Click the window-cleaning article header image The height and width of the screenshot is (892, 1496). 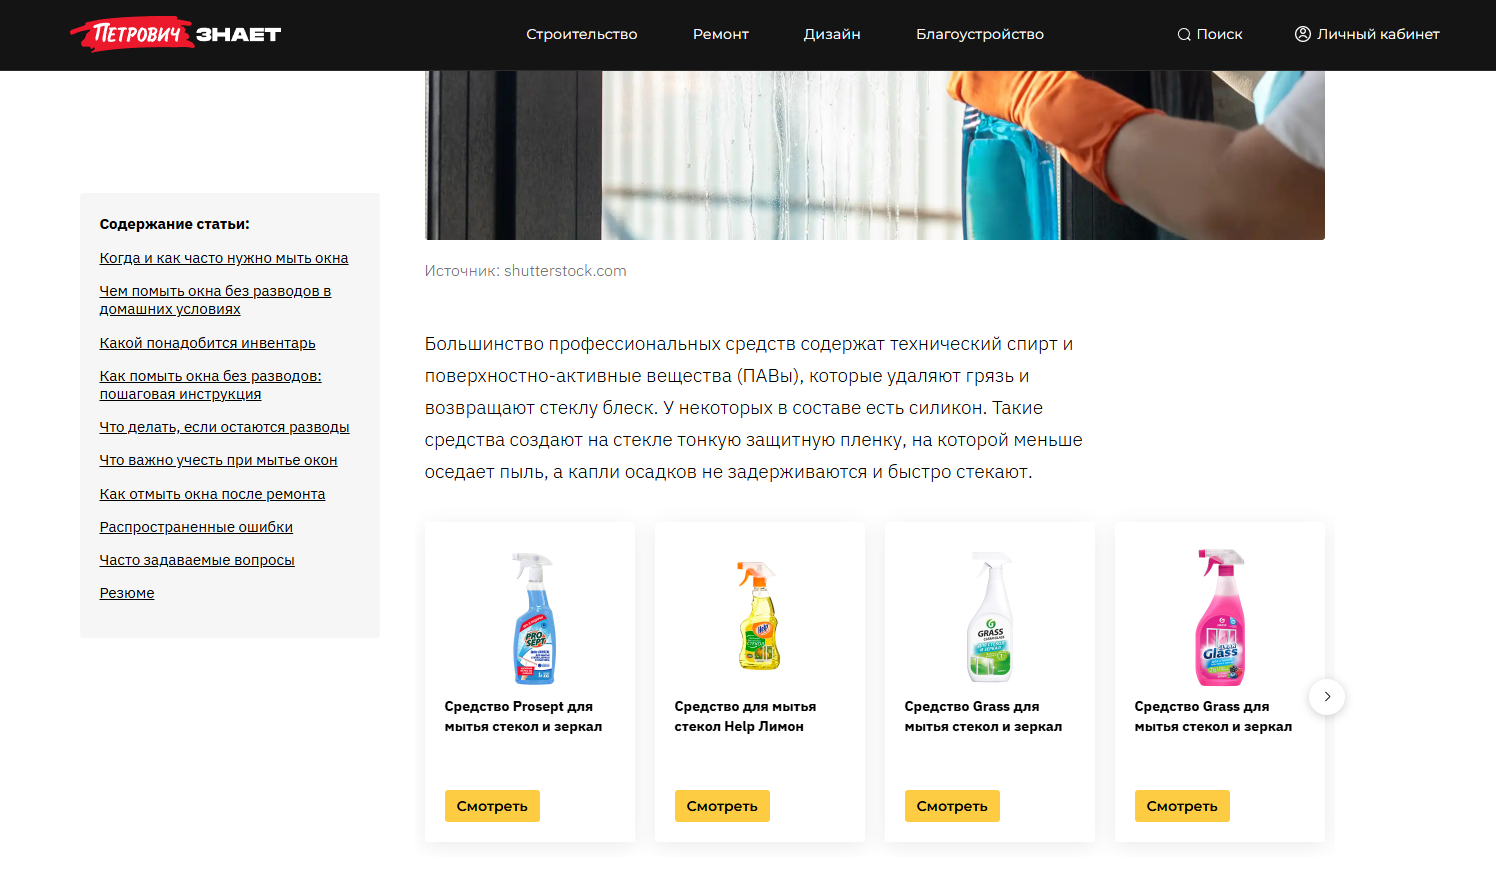[x=875, y=155]
